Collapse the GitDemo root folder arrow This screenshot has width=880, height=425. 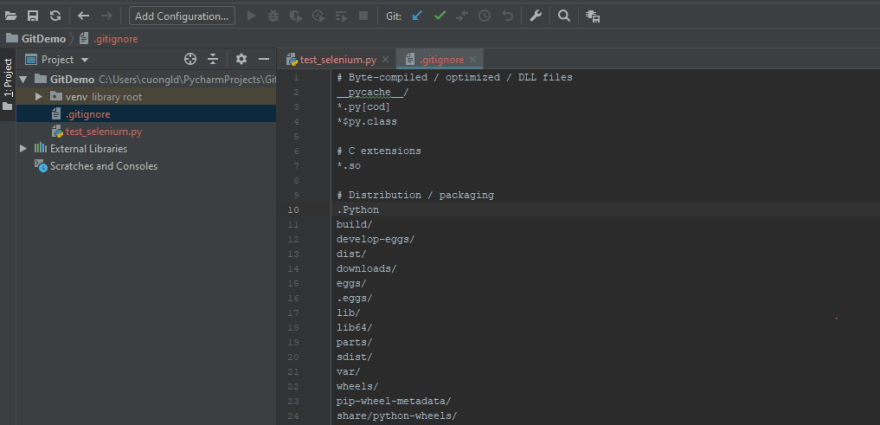point(23,80)
